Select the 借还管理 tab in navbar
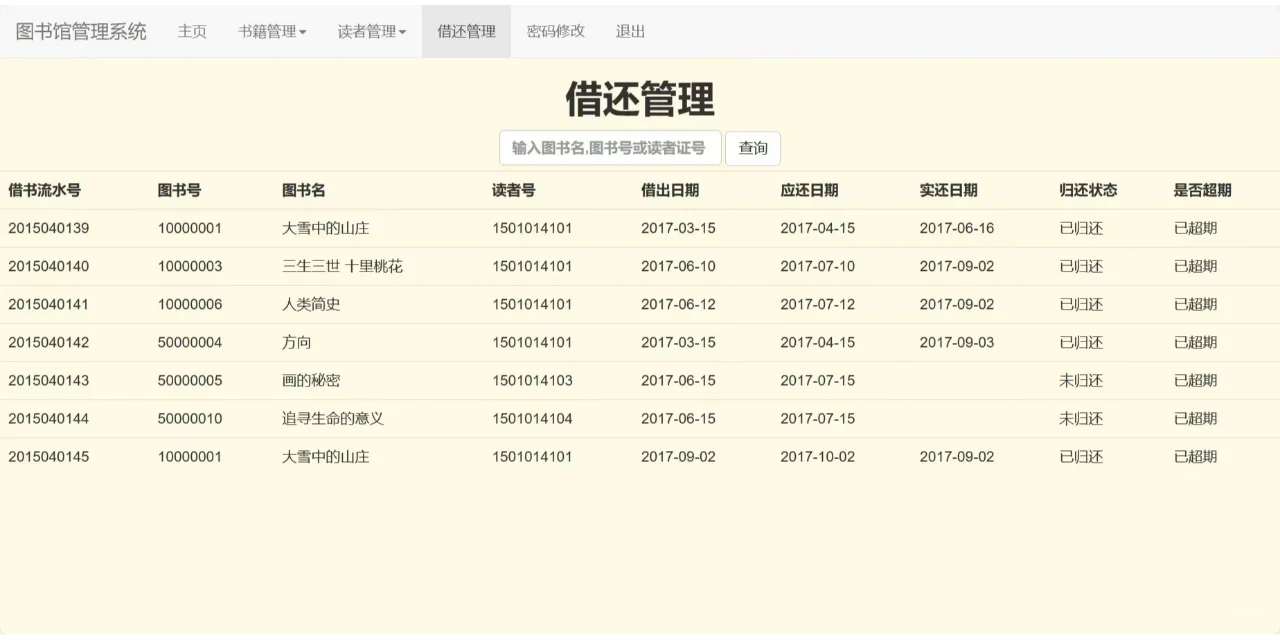1280x640 pixels. point(466,31)
